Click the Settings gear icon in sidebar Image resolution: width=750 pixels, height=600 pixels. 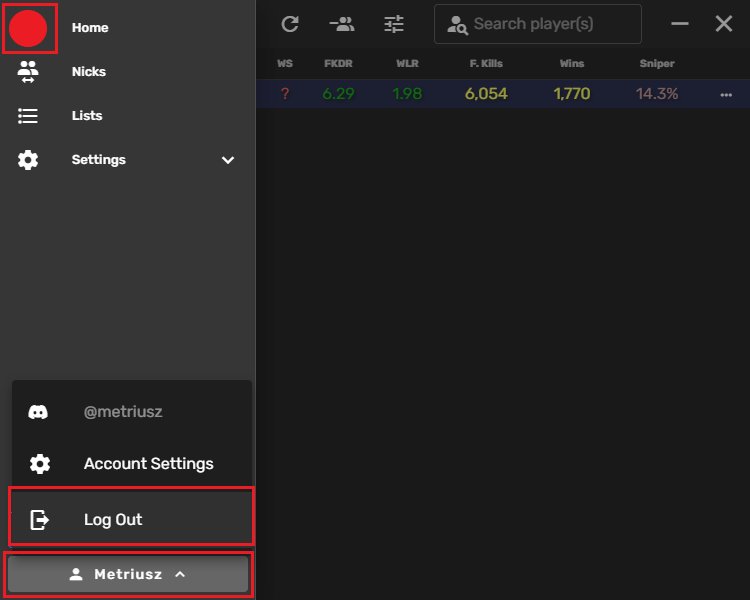[x=28, y=160]
